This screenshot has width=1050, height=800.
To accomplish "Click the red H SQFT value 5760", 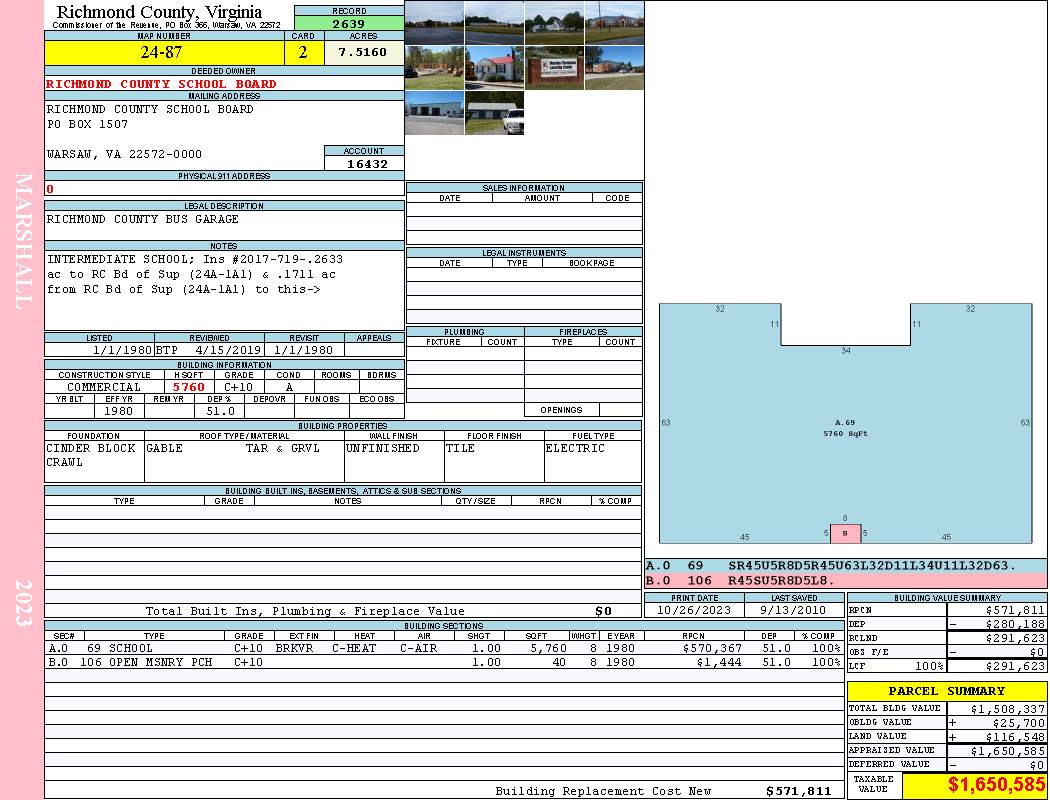I will (x=188, y=387).
